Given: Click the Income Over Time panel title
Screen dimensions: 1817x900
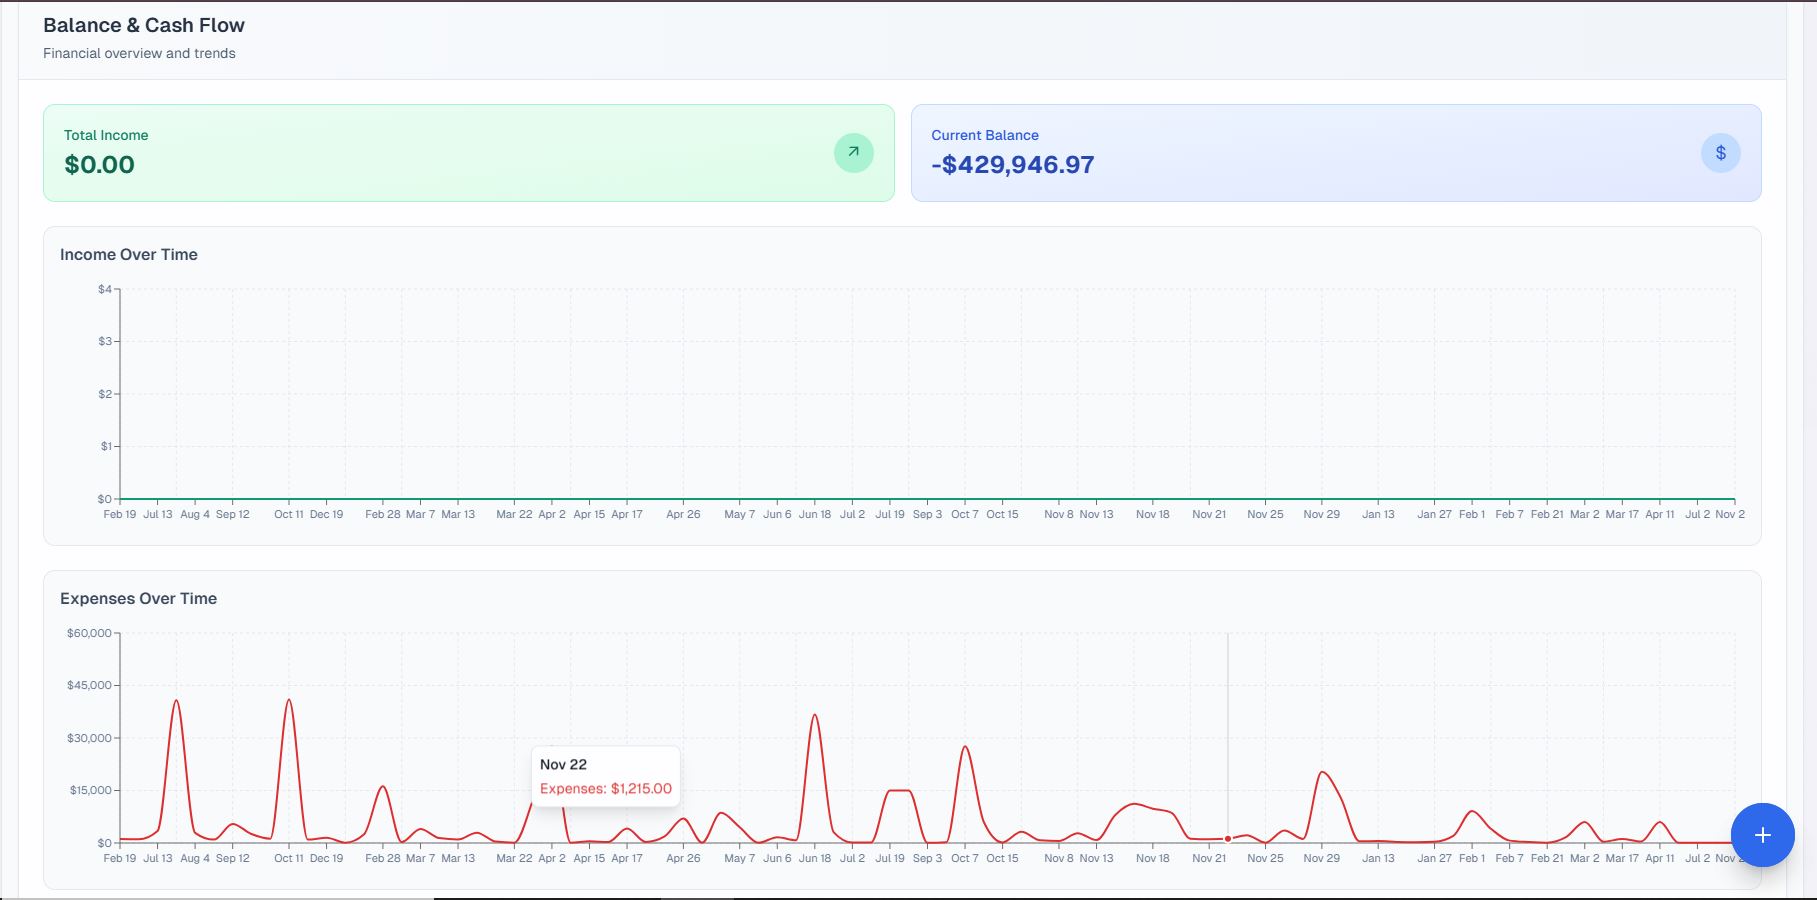Looking at the screenshot, I should [x=128, y=254].
